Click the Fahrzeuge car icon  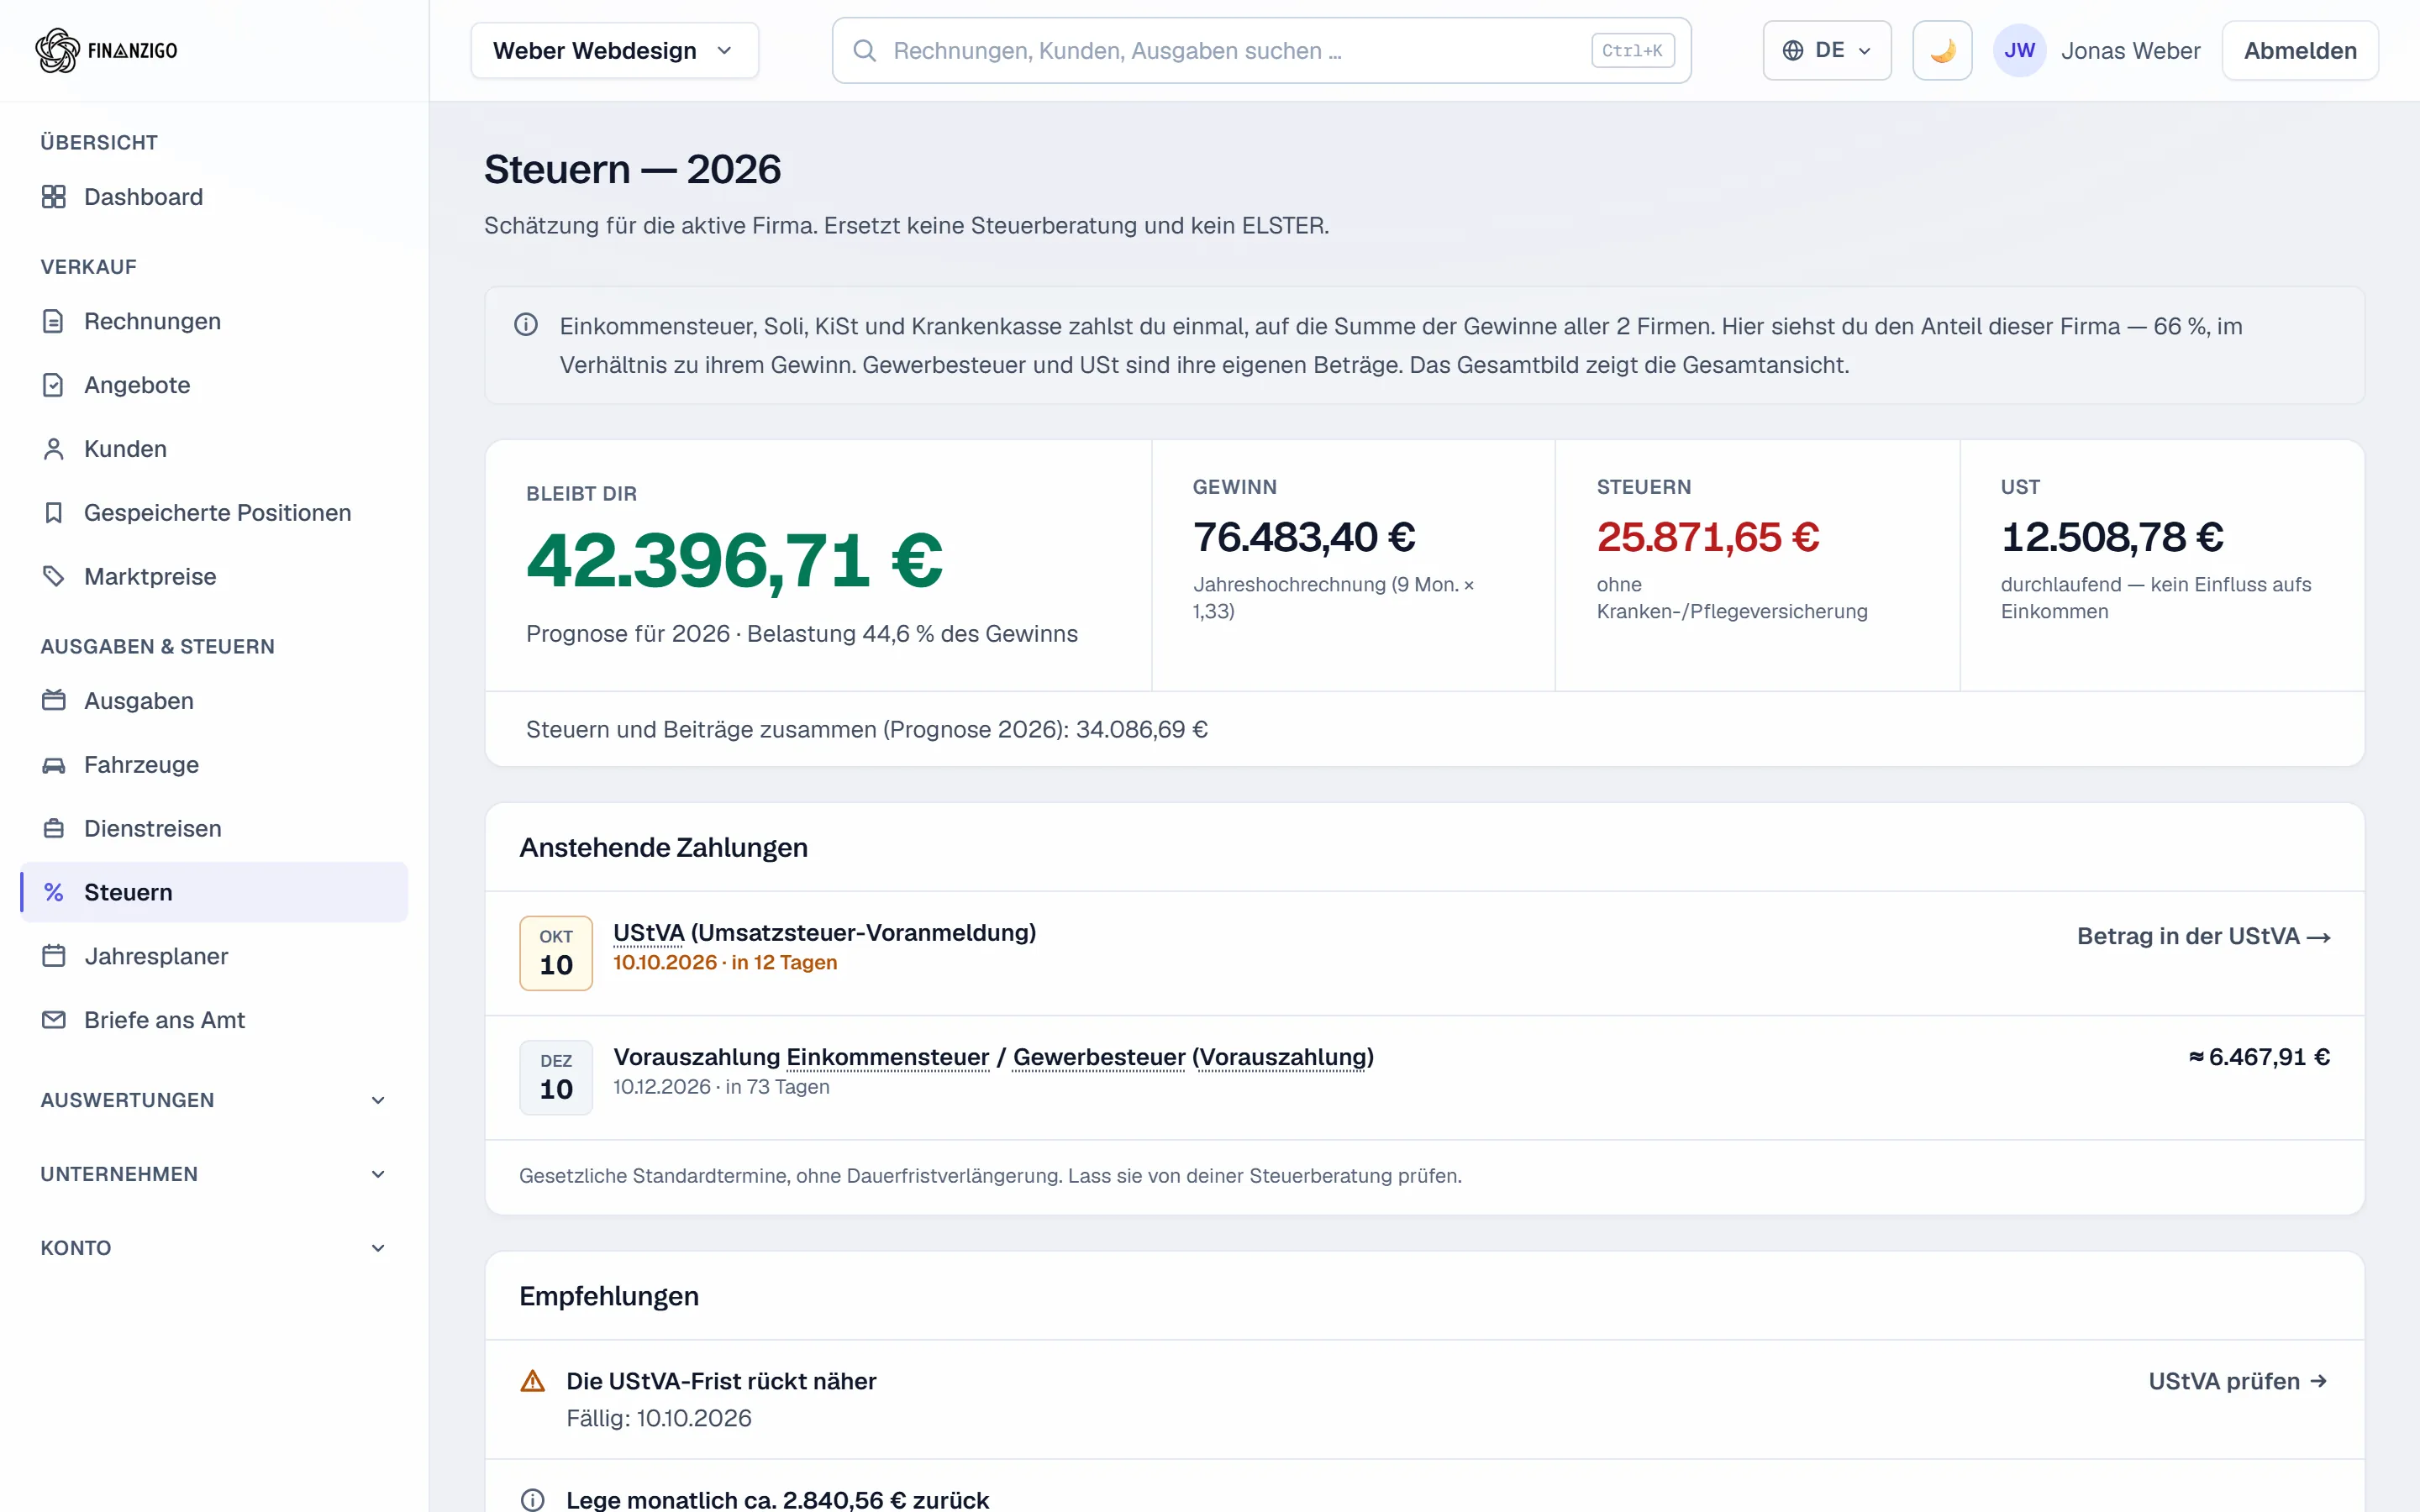[x=54, y=765]
